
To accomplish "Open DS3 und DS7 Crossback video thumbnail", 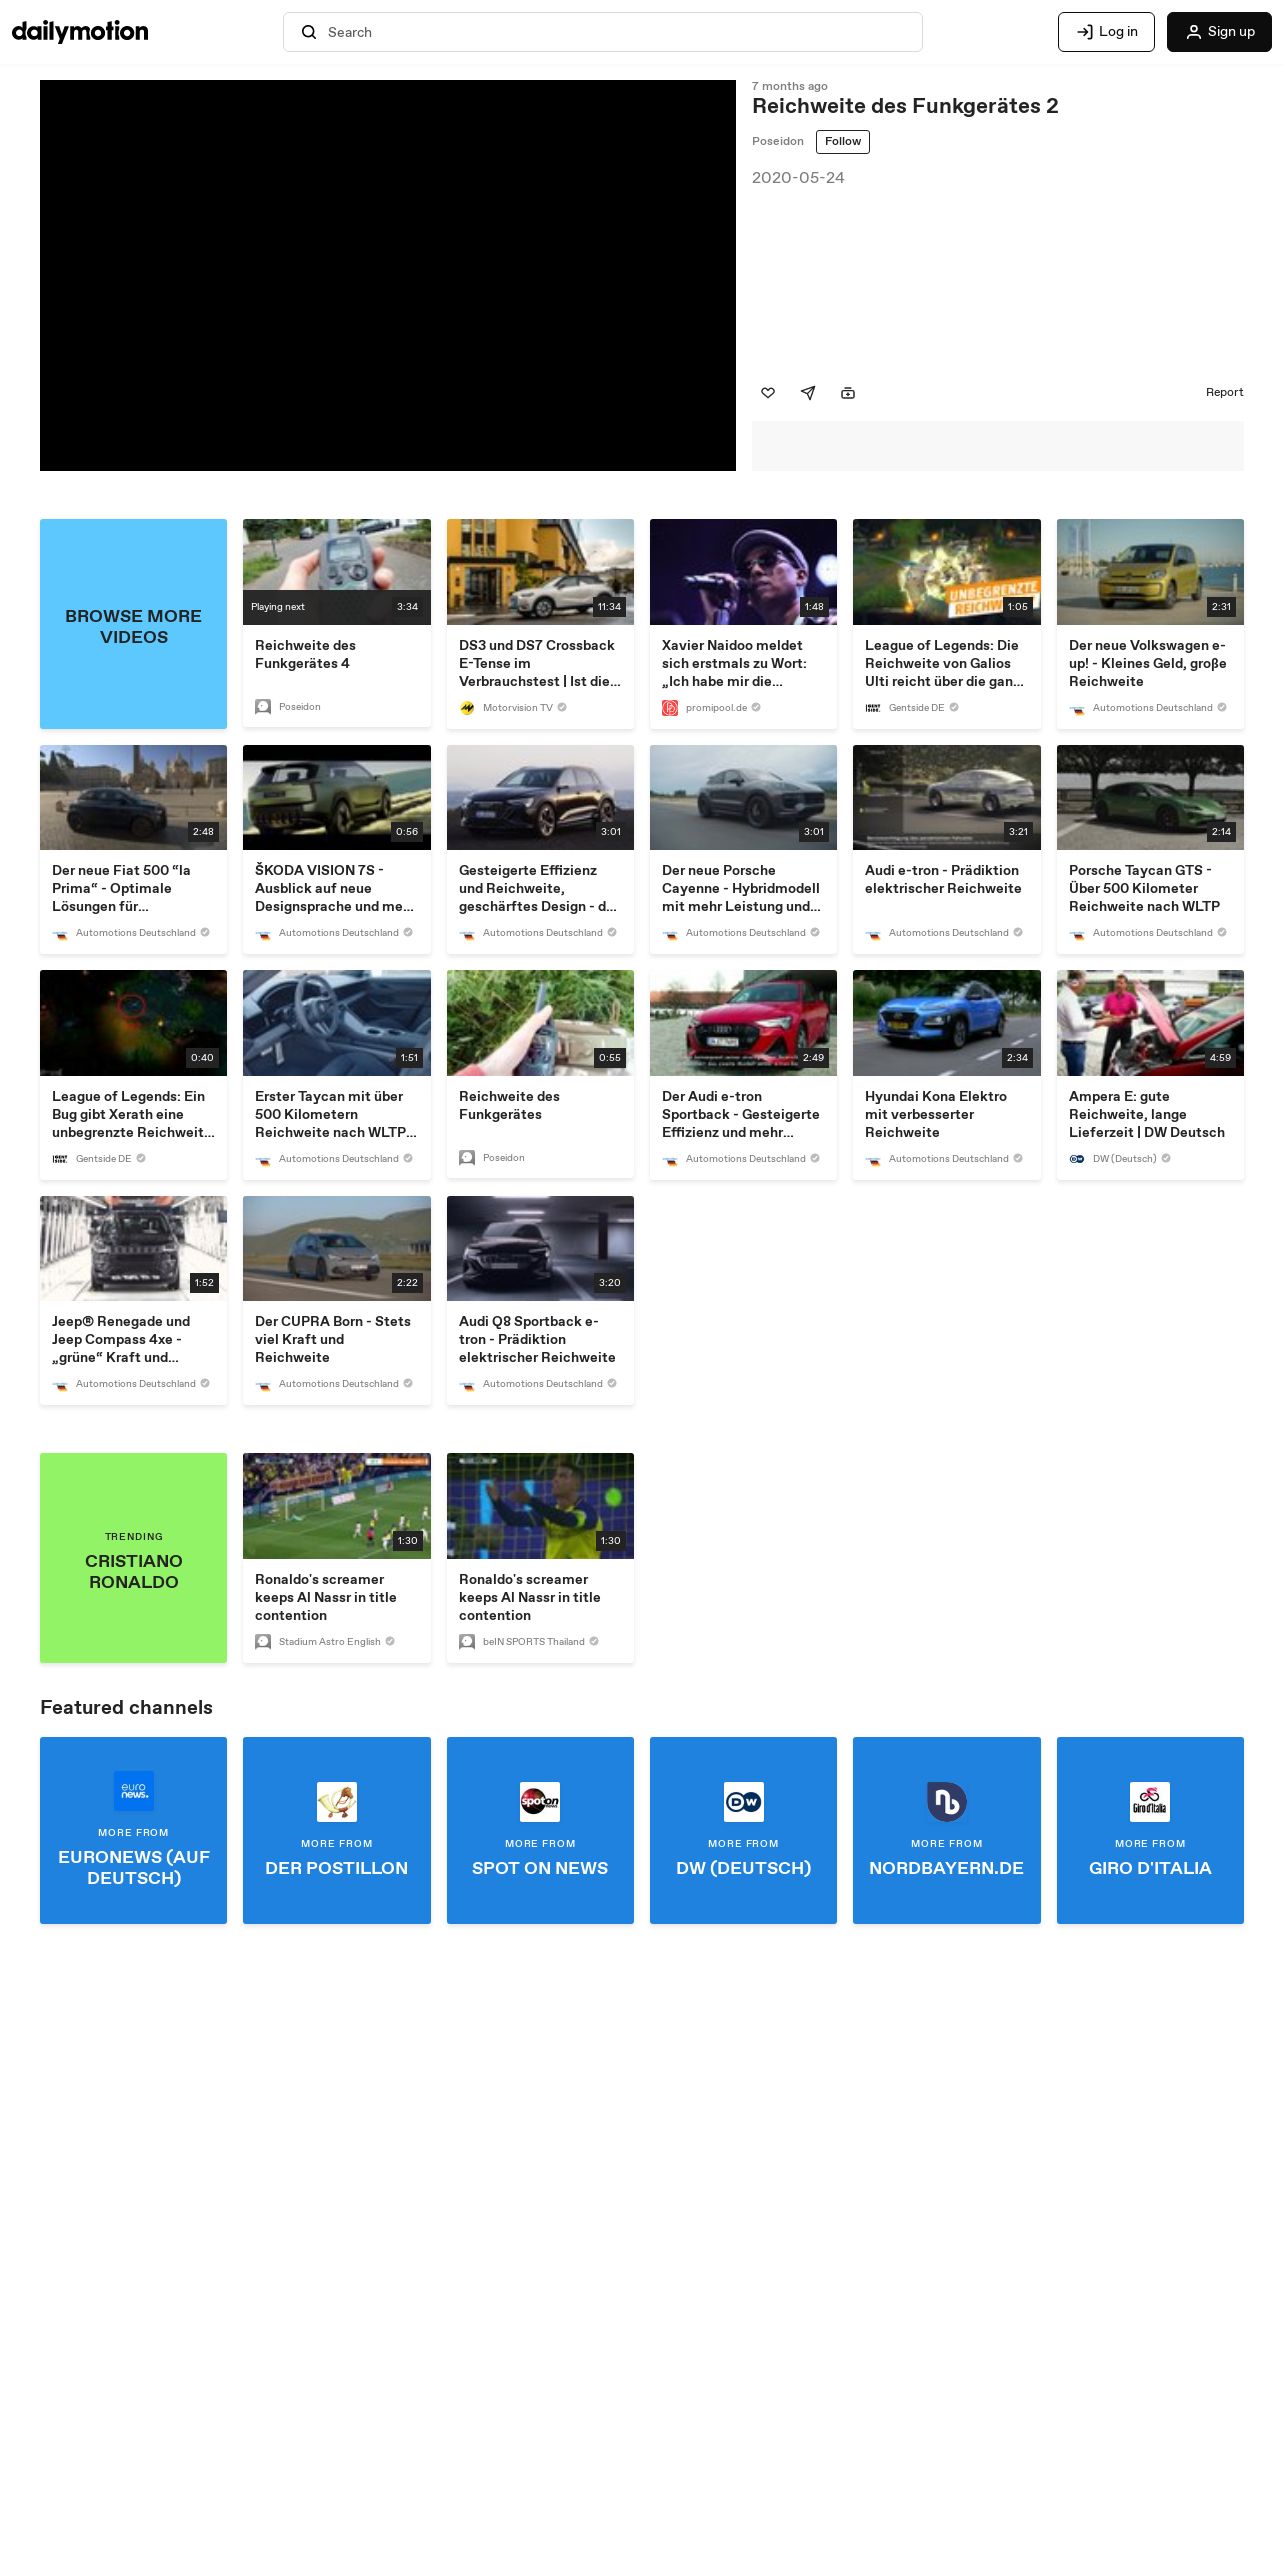I will (x=540, y=572).
